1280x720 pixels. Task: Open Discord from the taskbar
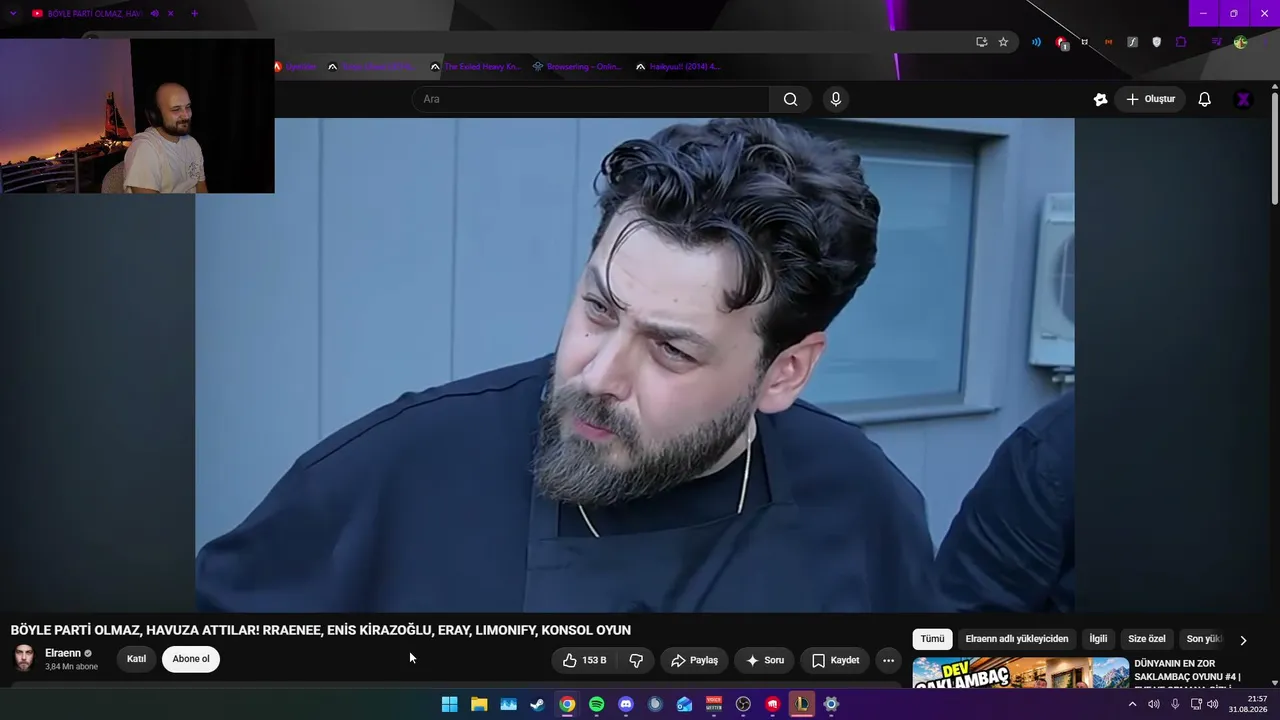[x=626, y=704]
